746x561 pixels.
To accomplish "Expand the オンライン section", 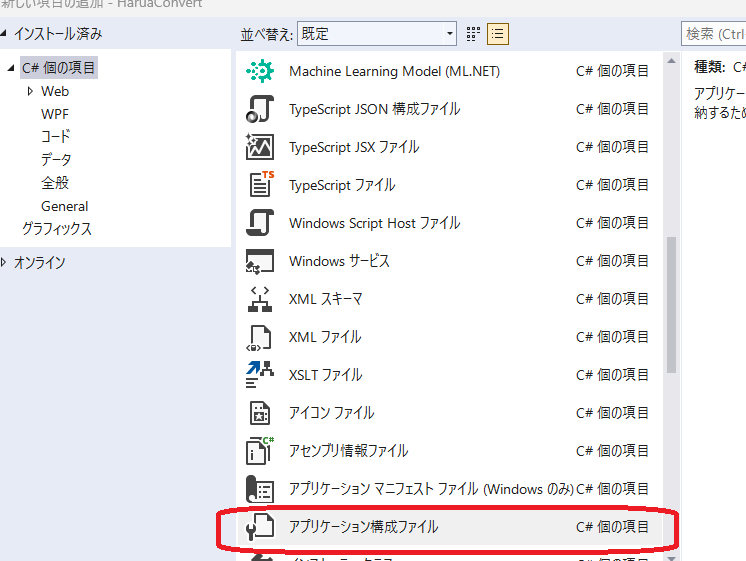I will [4, 262].
